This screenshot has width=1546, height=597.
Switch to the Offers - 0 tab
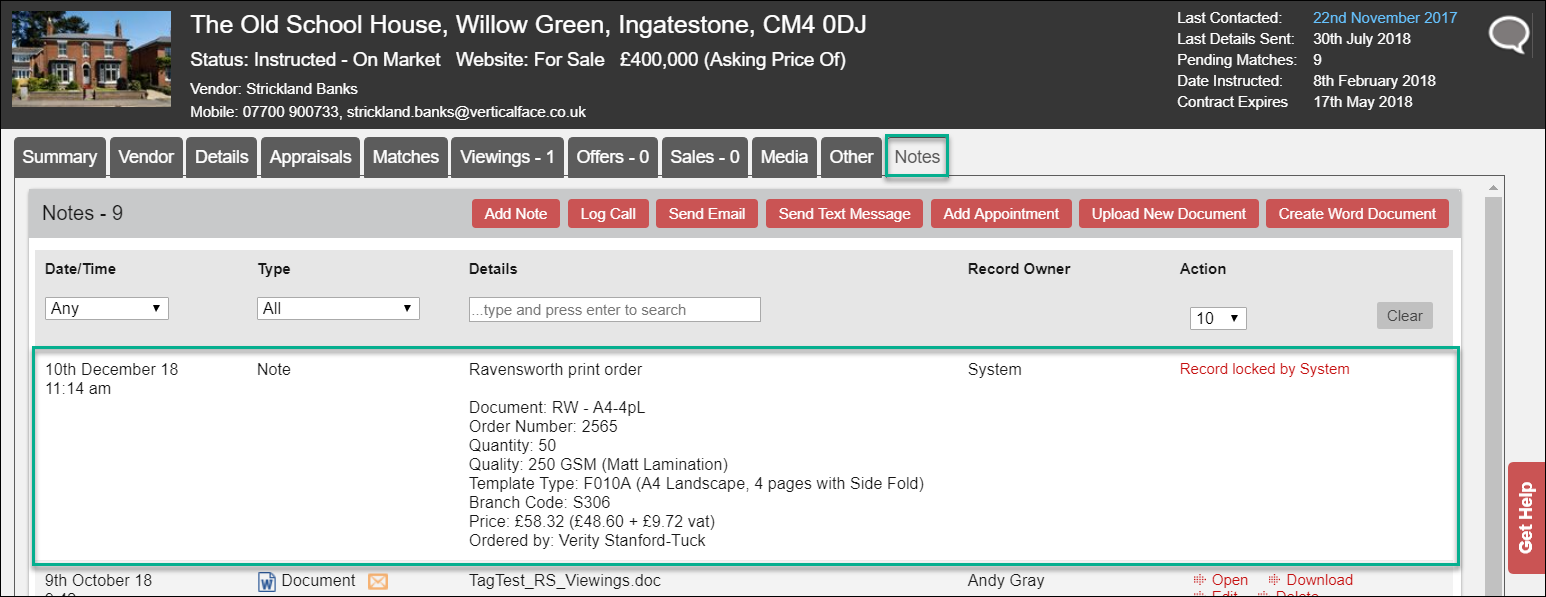(x=613, y=157)
